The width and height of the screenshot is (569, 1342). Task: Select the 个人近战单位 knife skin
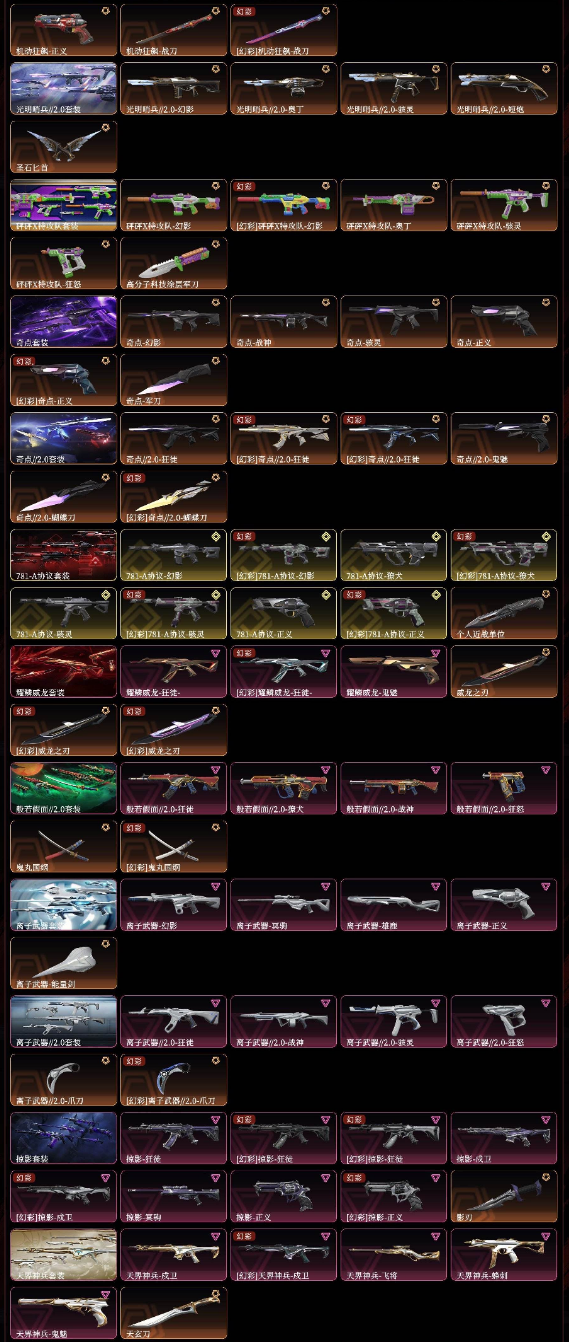(x=504, y=614)
